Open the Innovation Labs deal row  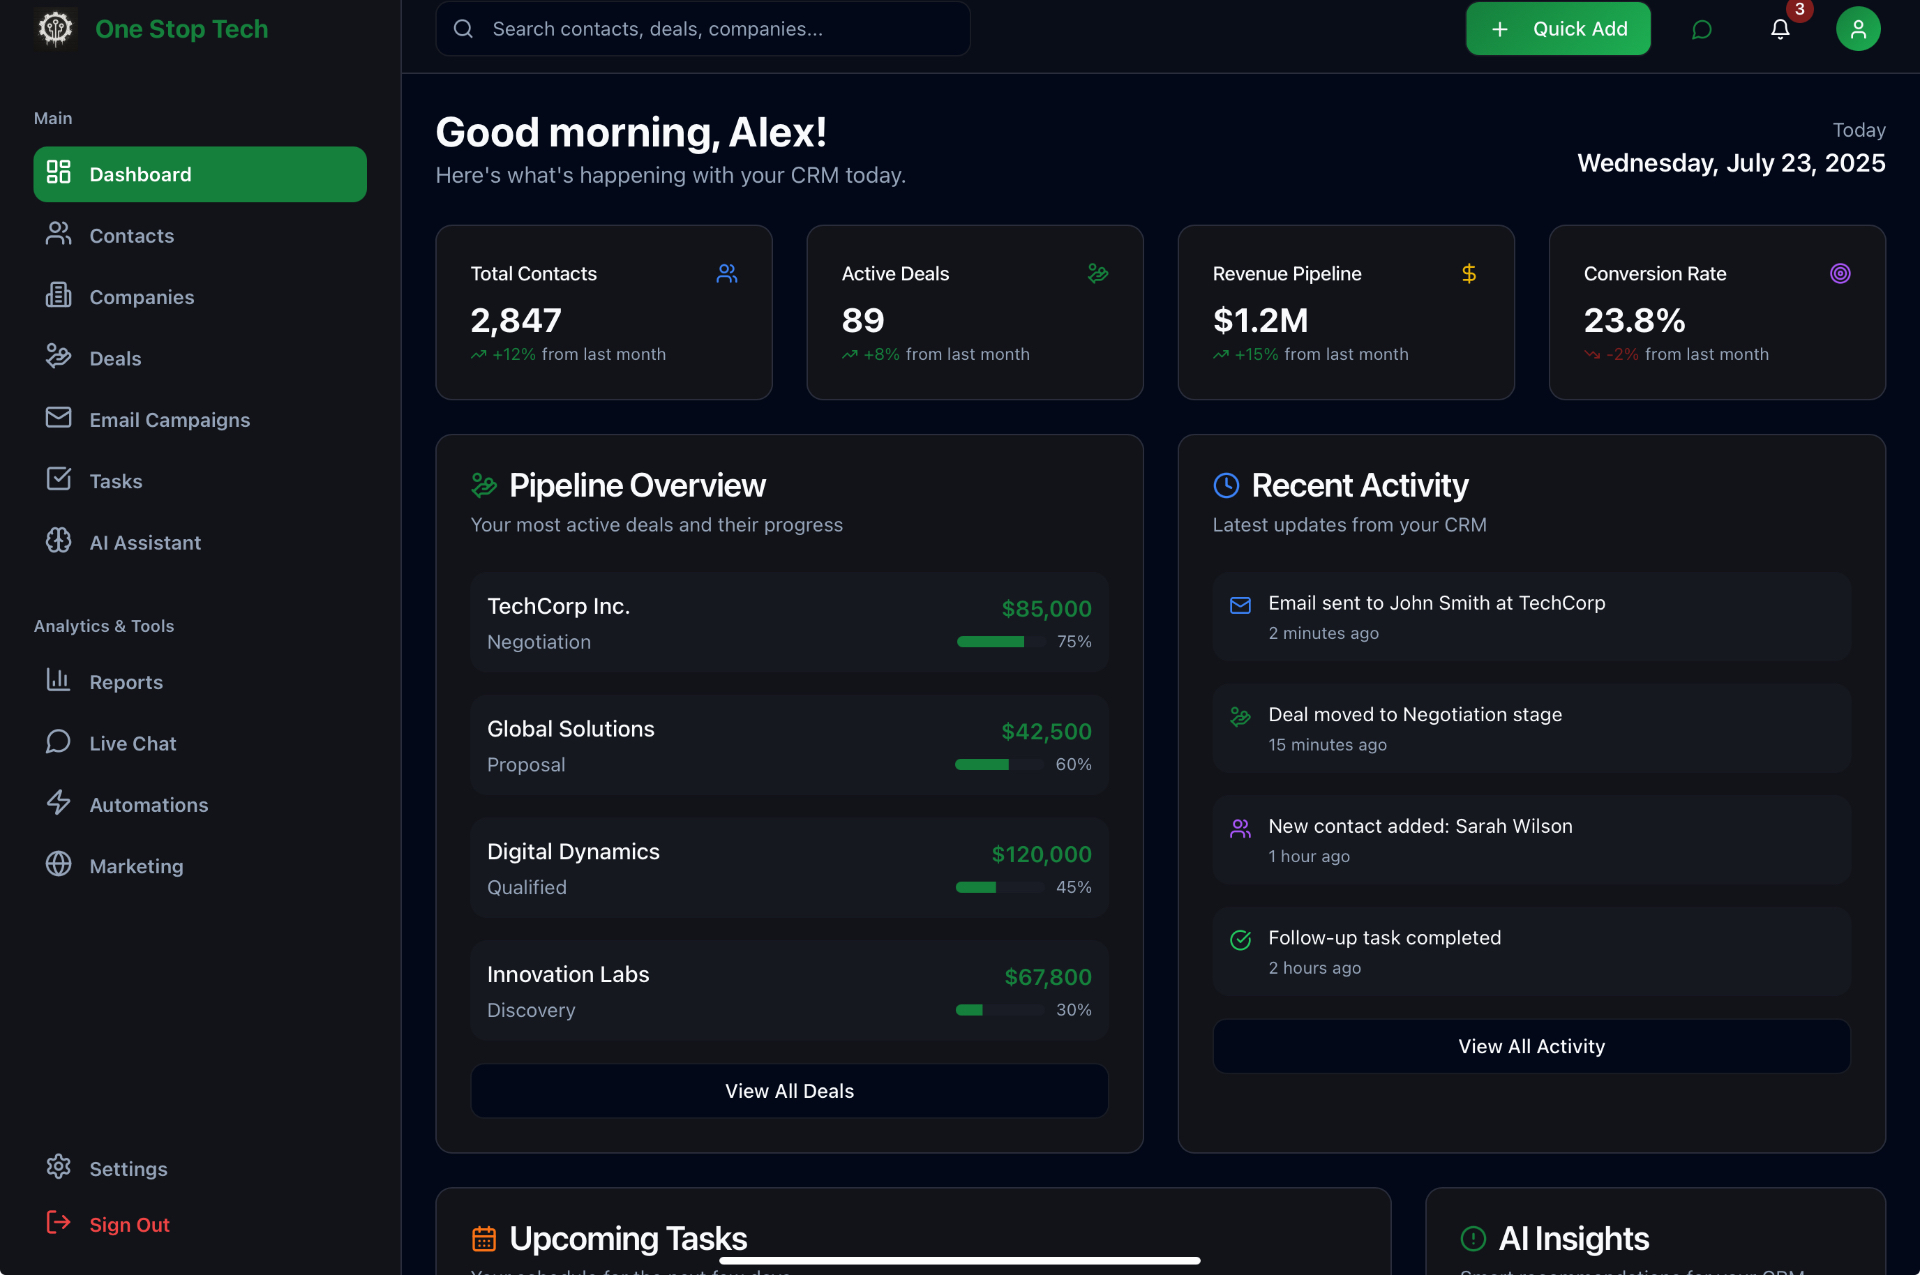pyautogui.click(x=789, y=991)
